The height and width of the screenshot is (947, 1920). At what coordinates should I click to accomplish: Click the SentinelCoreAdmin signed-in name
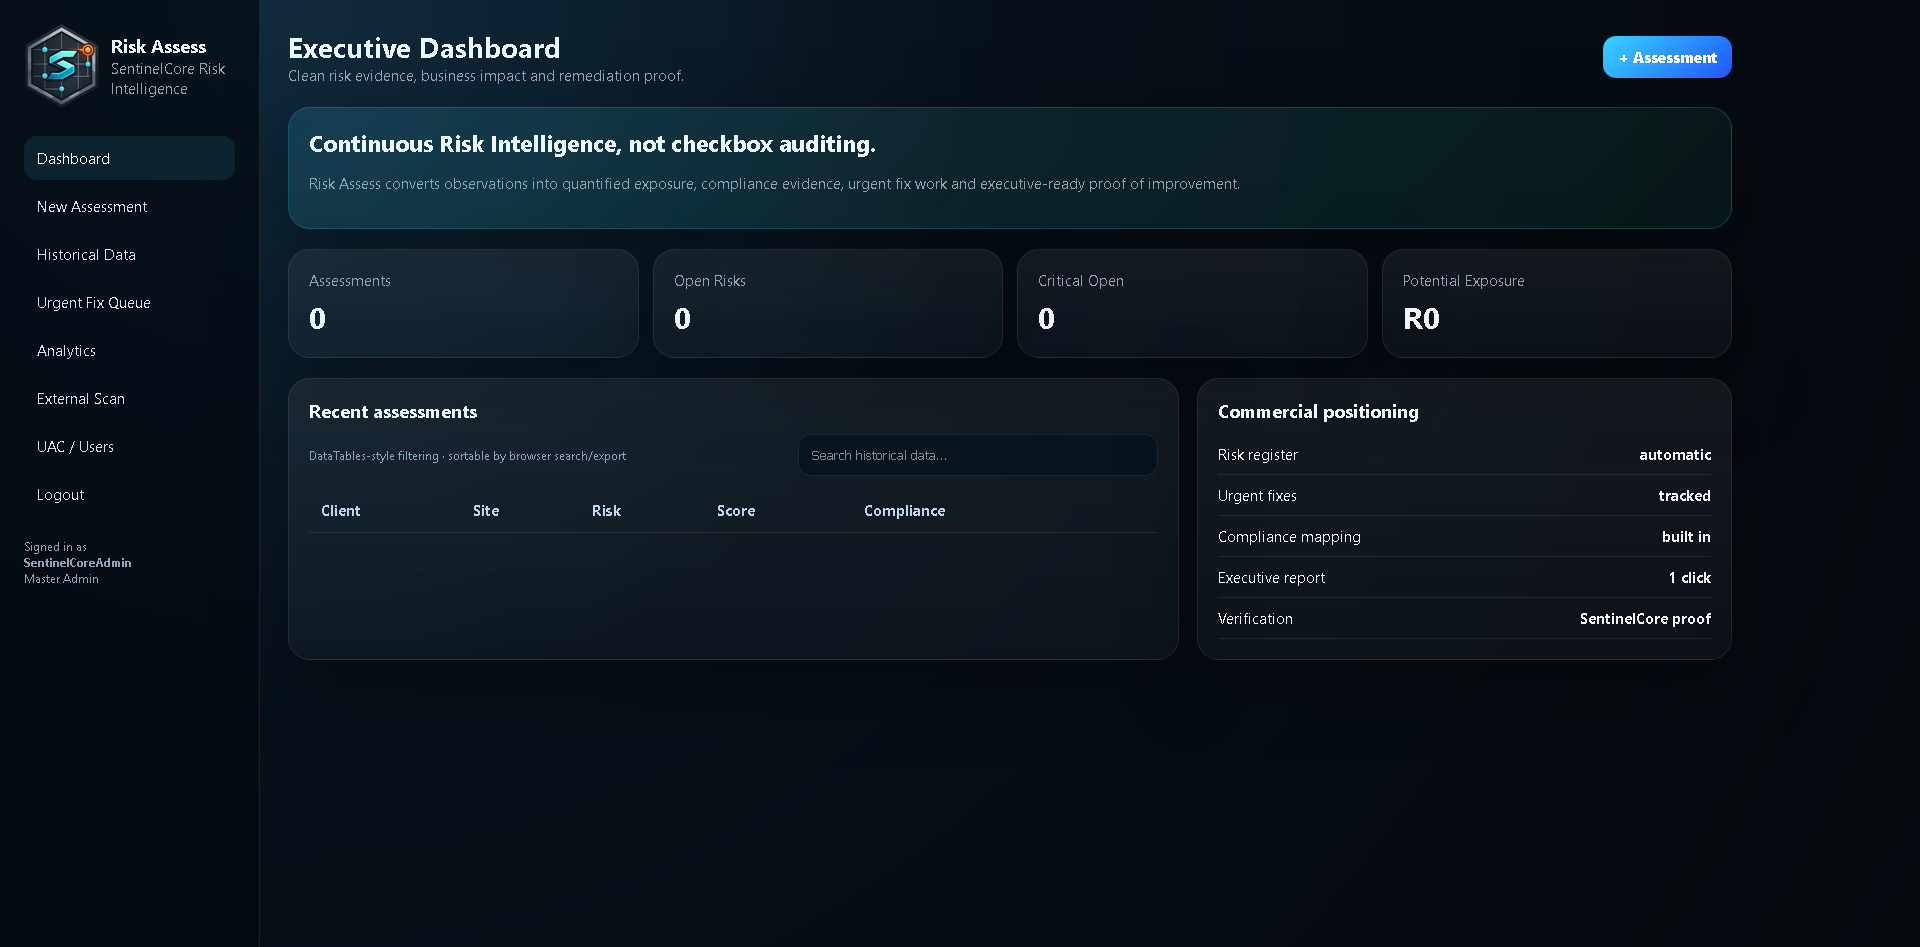(x=78, y=563)
